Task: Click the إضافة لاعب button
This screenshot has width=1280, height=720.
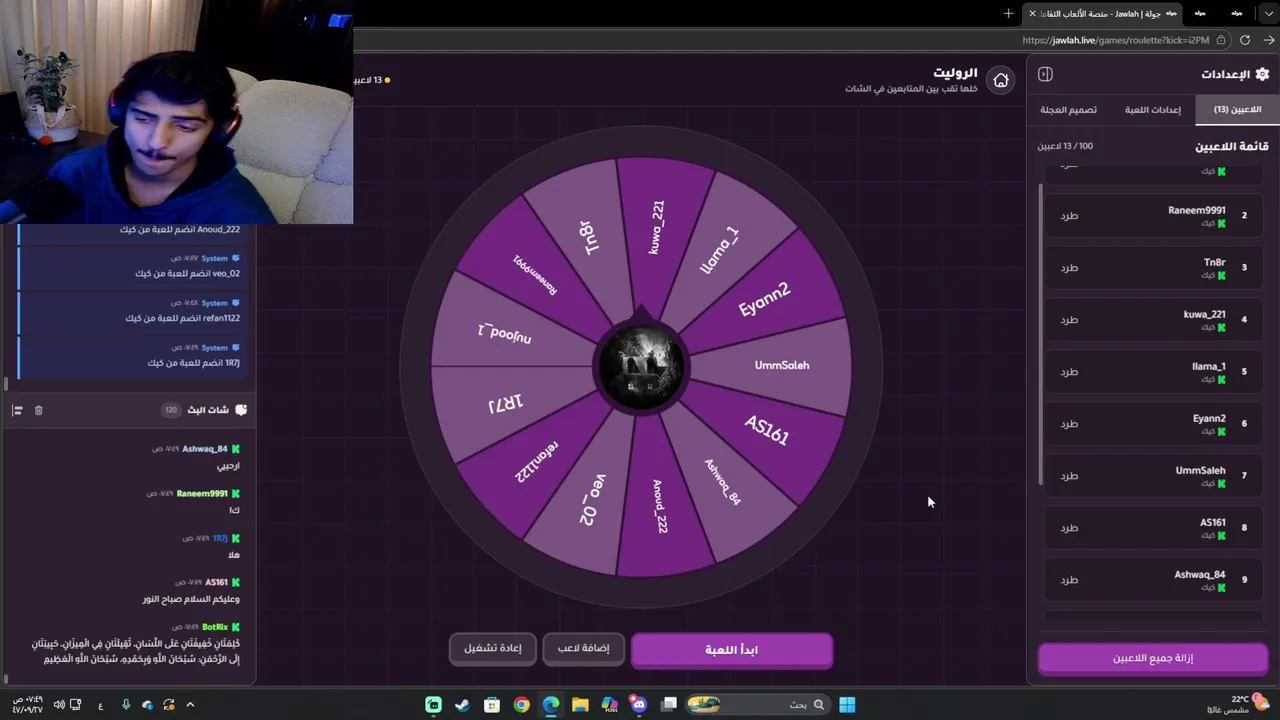Action: [583, 648]
